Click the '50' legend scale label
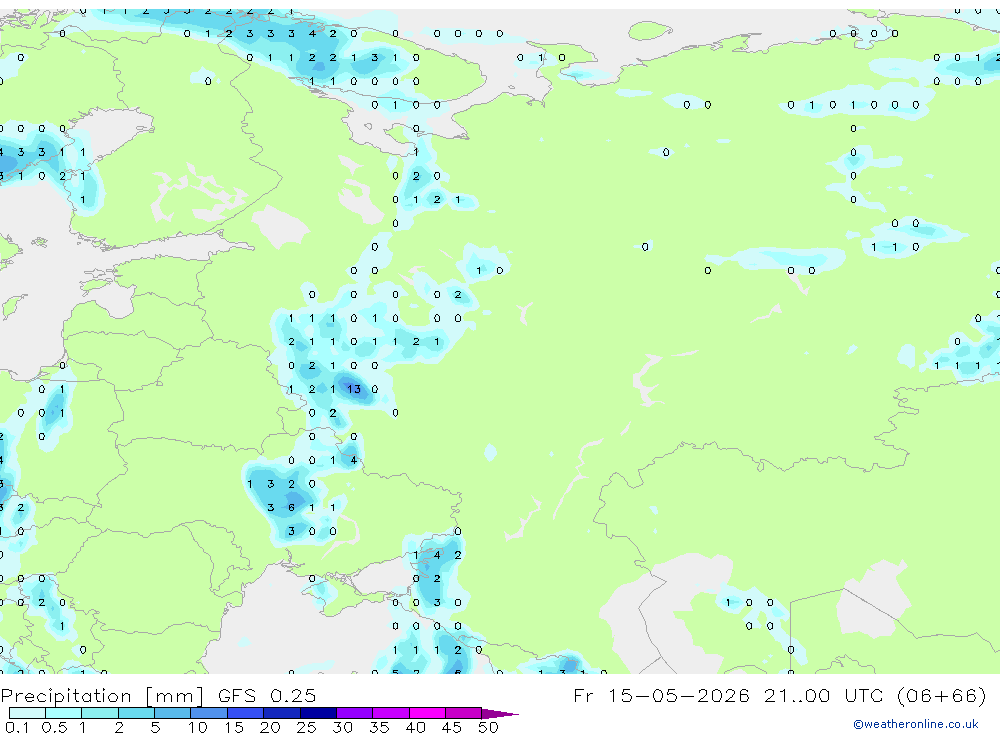The width and height of the screenshot is (1000, 733). (x=488, y=727)
